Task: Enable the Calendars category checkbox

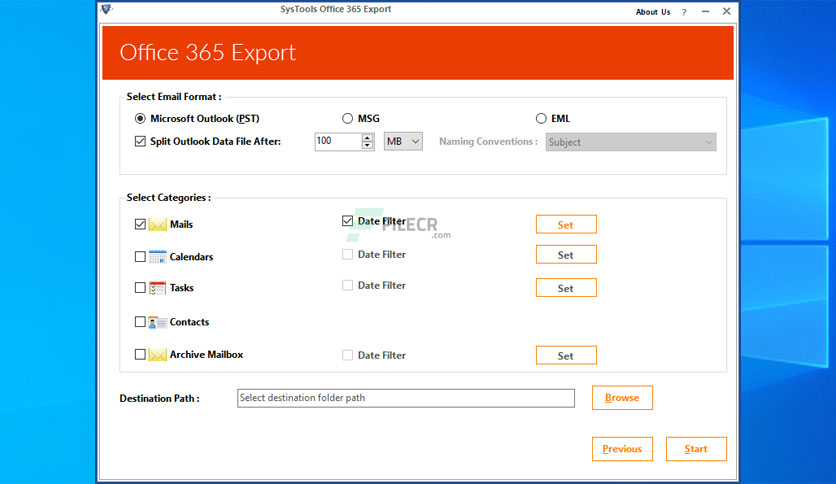Action: (x=140, y=257)
